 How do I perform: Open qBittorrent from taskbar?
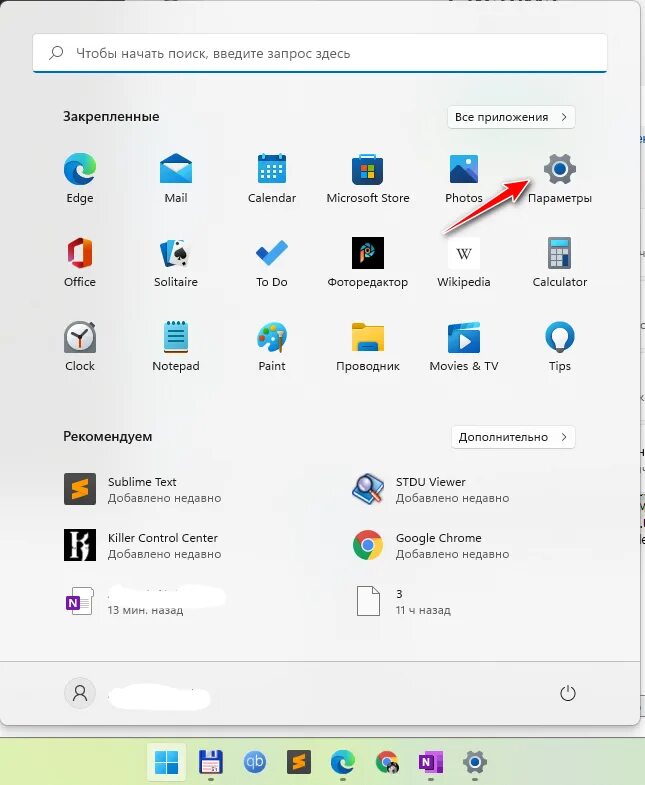[254, 762]
